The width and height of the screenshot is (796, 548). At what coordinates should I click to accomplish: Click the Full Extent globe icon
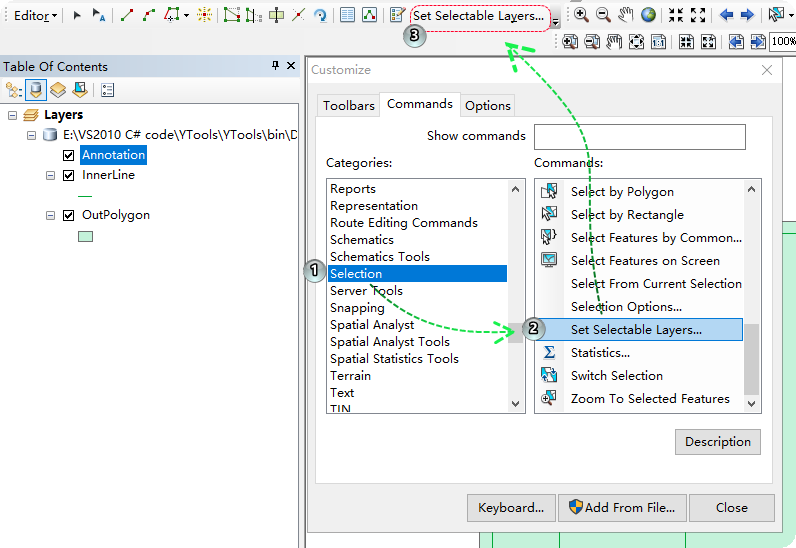[648, 15]
